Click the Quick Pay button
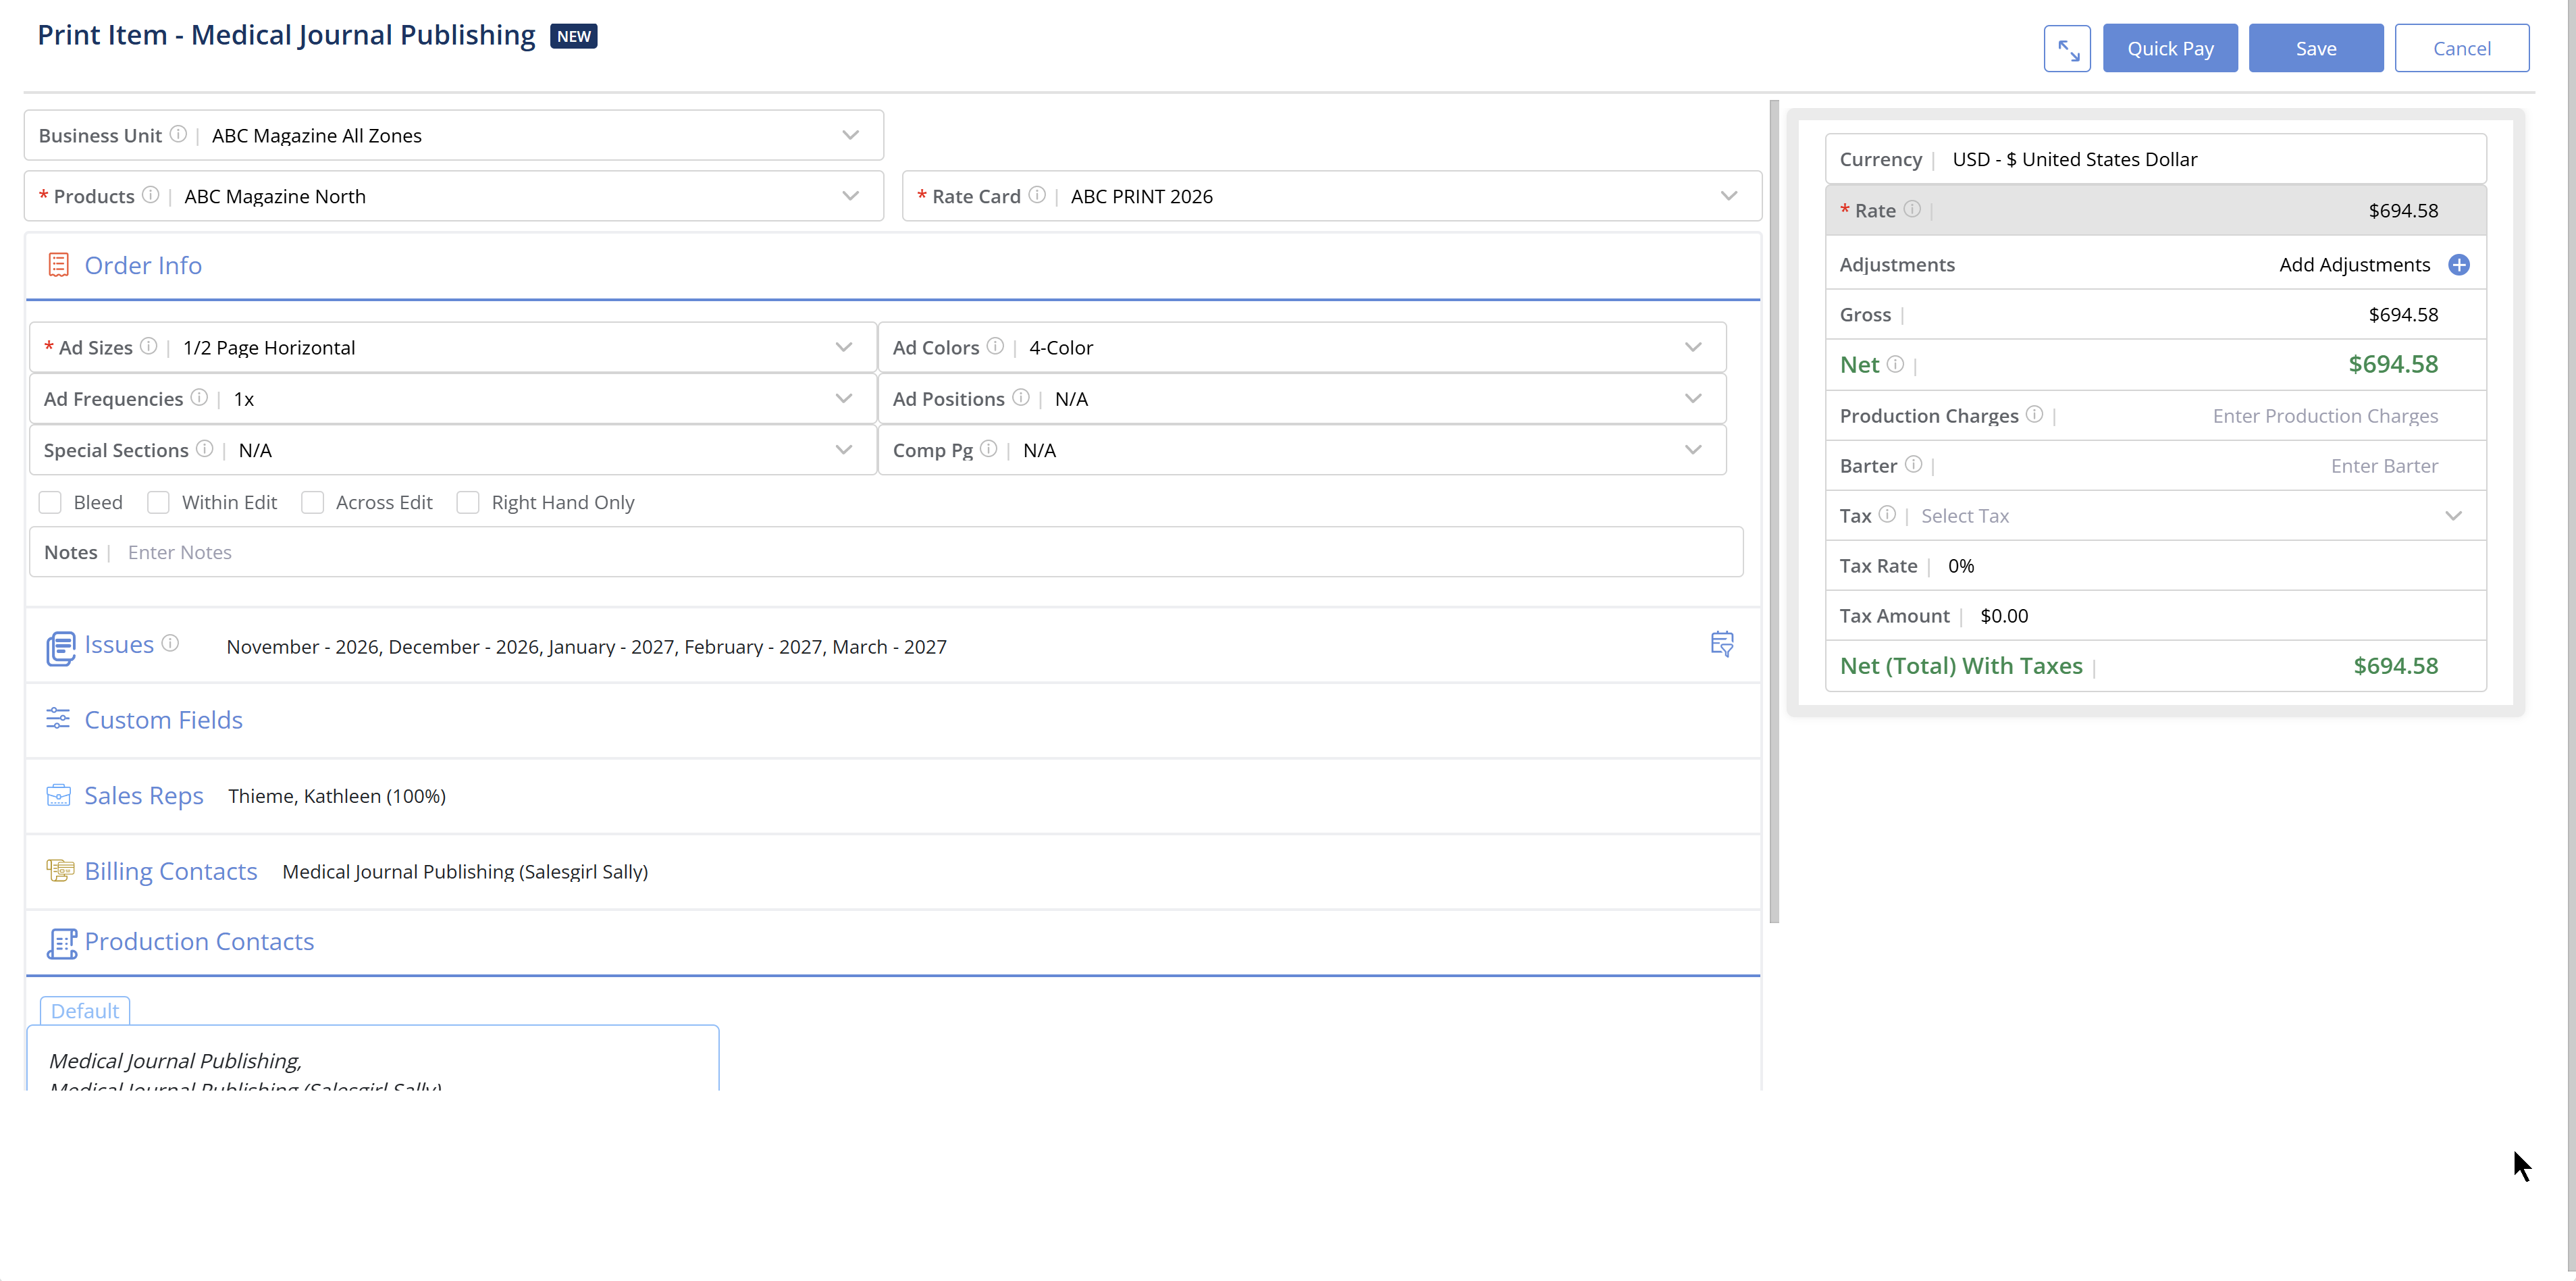This screenshot has height=1281, width=2576. tap(2170, 48)
